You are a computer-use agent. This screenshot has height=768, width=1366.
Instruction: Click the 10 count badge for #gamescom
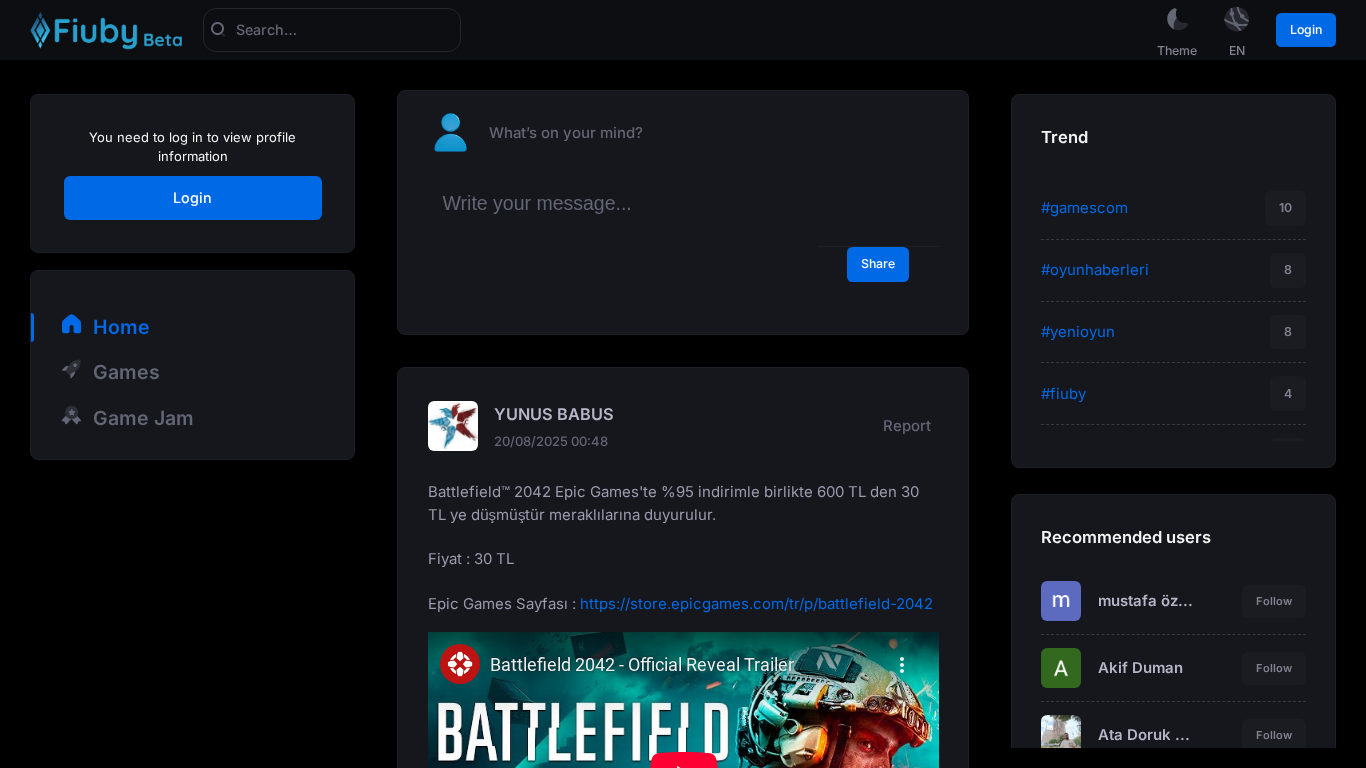[1285, 208]
